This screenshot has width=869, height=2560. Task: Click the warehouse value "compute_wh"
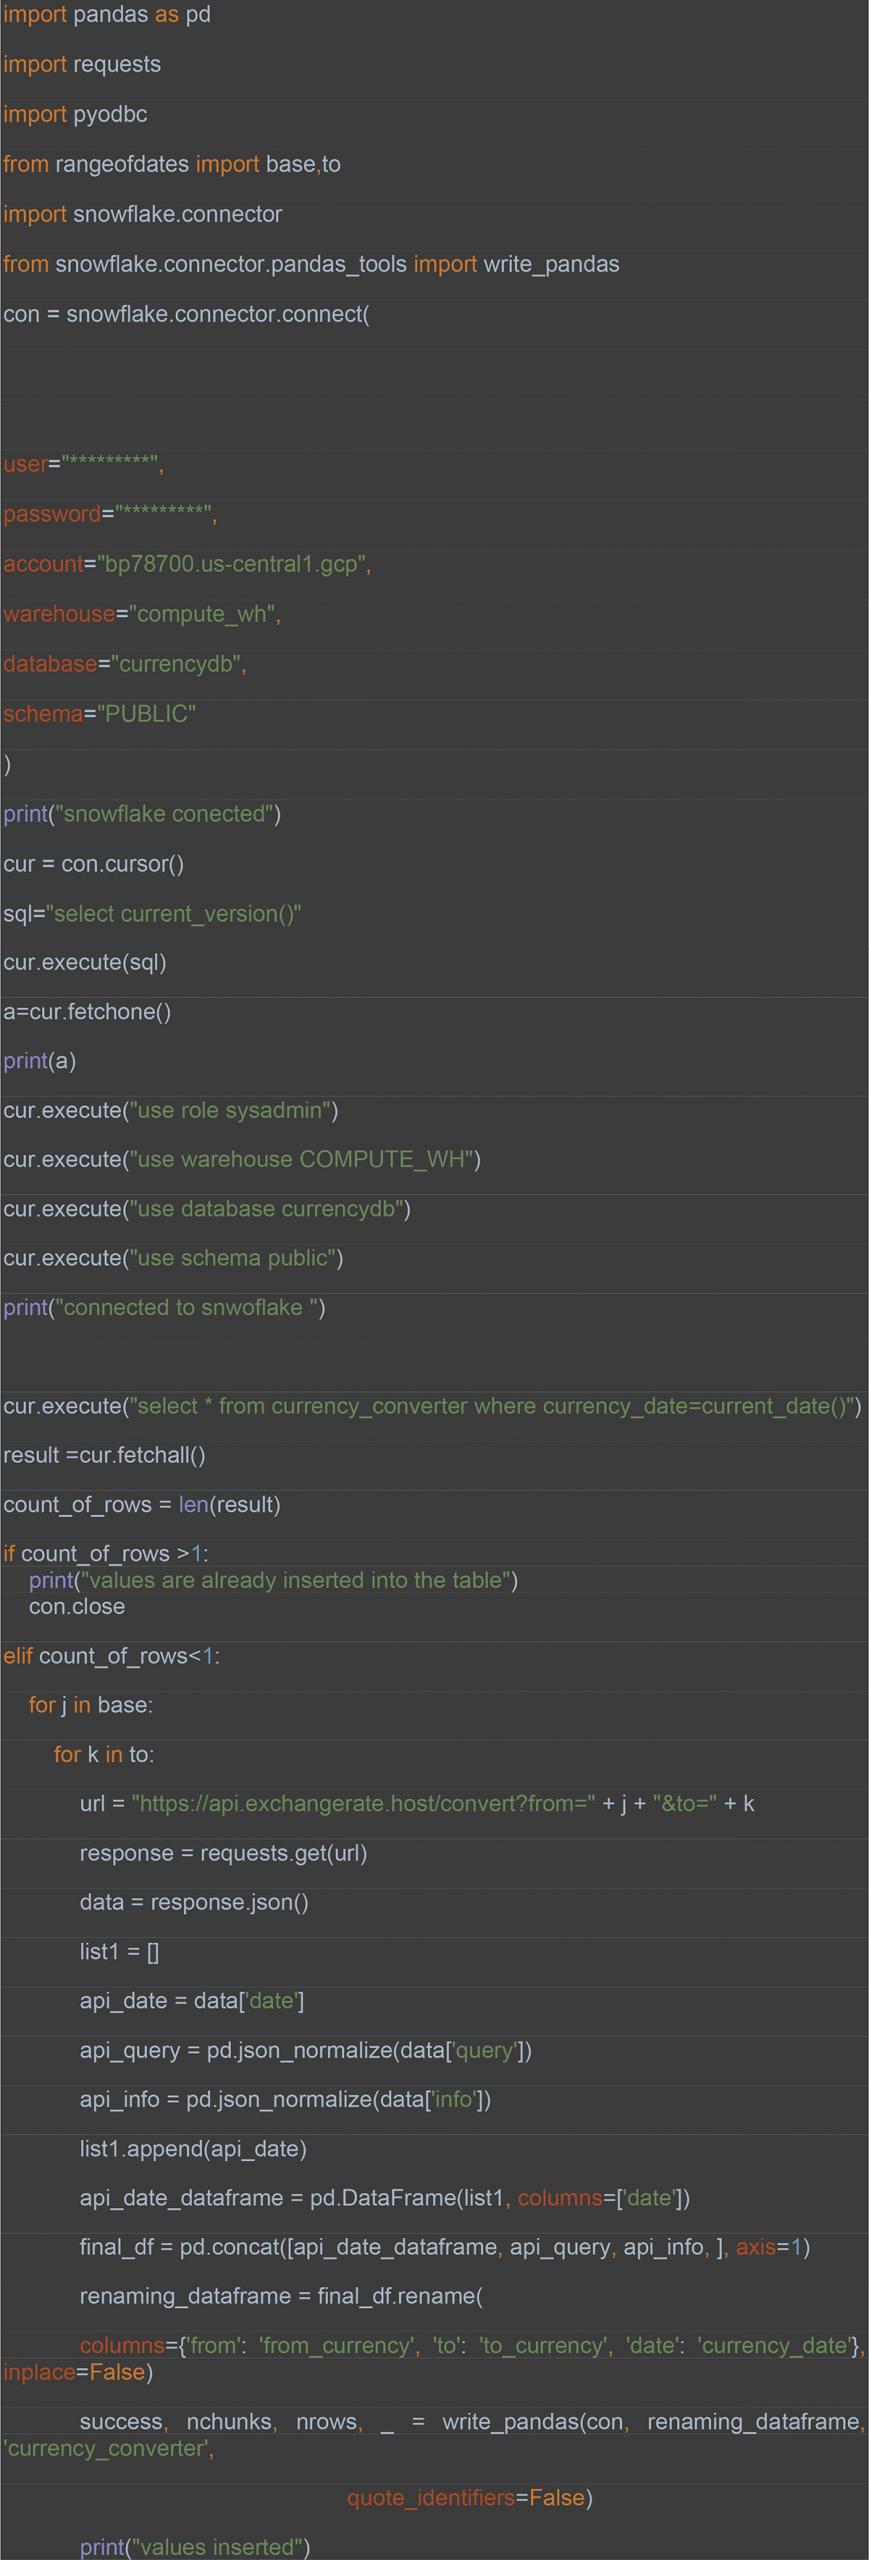coord(202,614)
